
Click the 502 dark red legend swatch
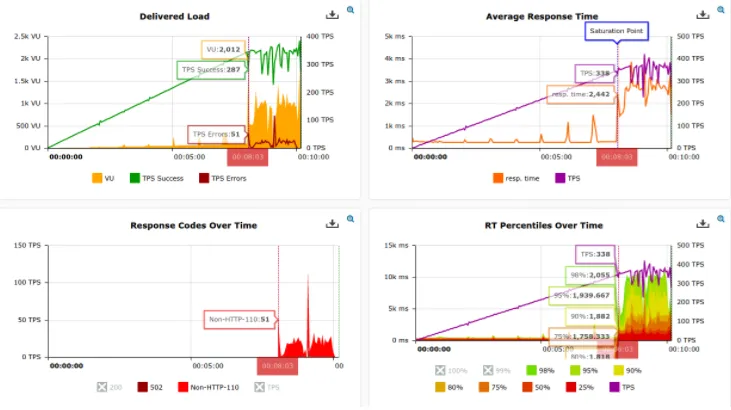point(143,386)
